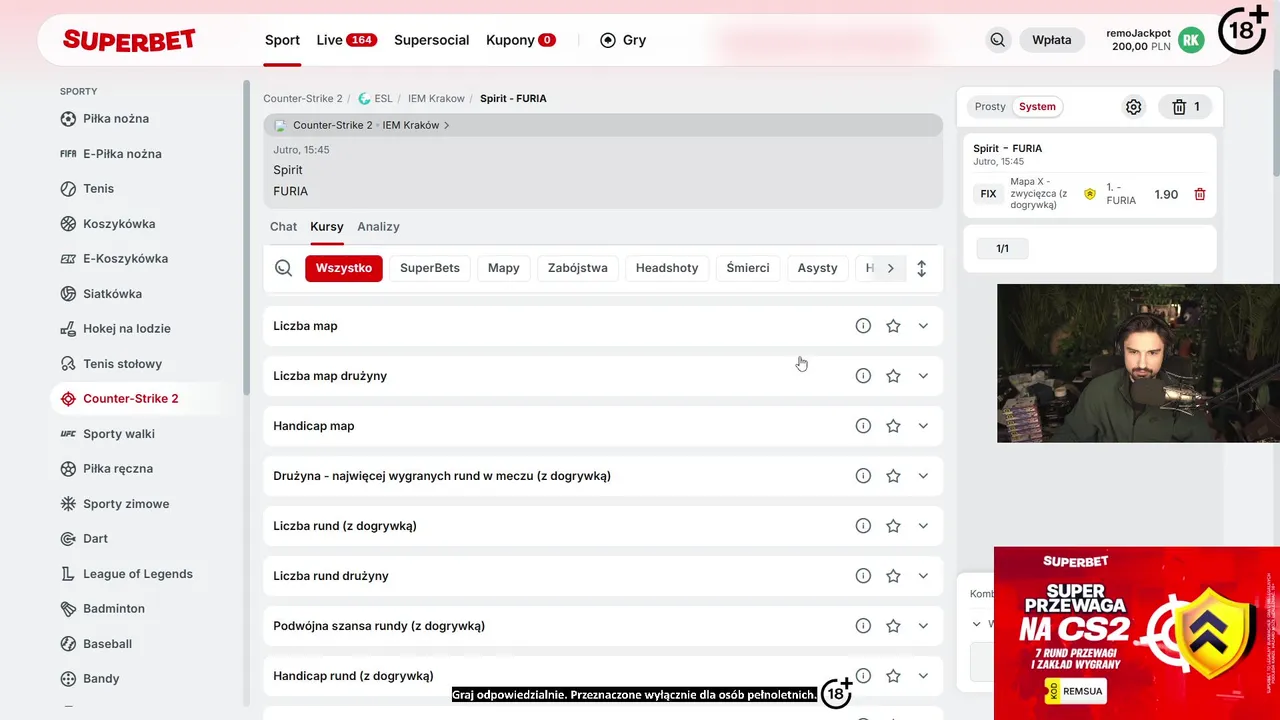Open the Sport tab in the top navigation
The height and width of the screenshot is (720, 1280).
282,40
